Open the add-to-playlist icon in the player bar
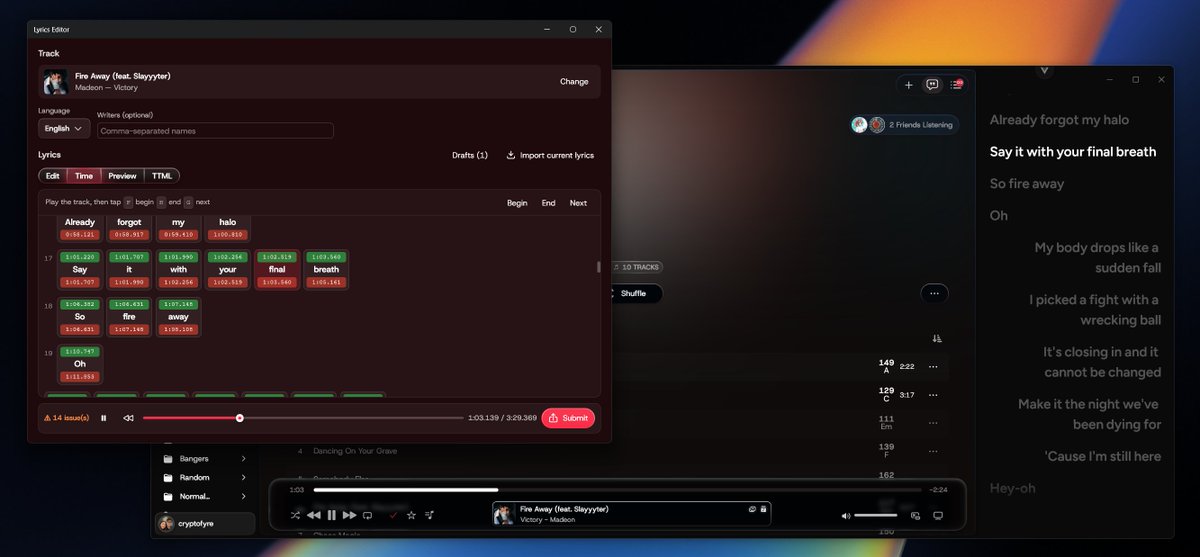This screenshot has height=557, width=1200. [x=429, y=515]
